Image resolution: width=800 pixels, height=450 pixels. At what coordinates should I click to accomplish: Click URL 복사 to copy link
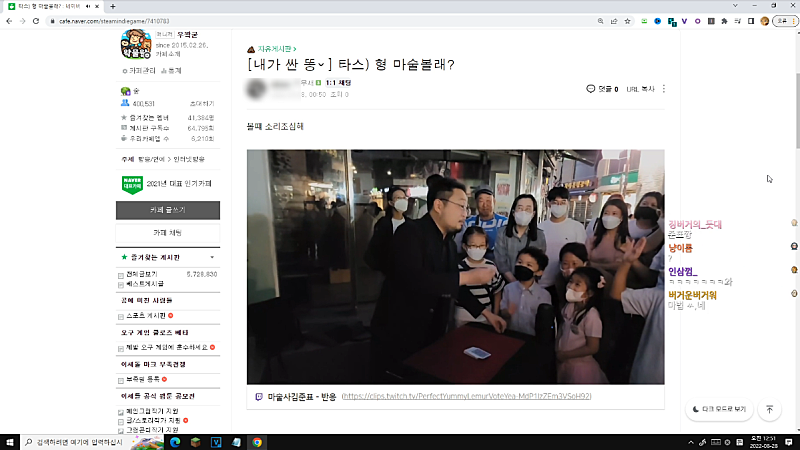(640, 89)
